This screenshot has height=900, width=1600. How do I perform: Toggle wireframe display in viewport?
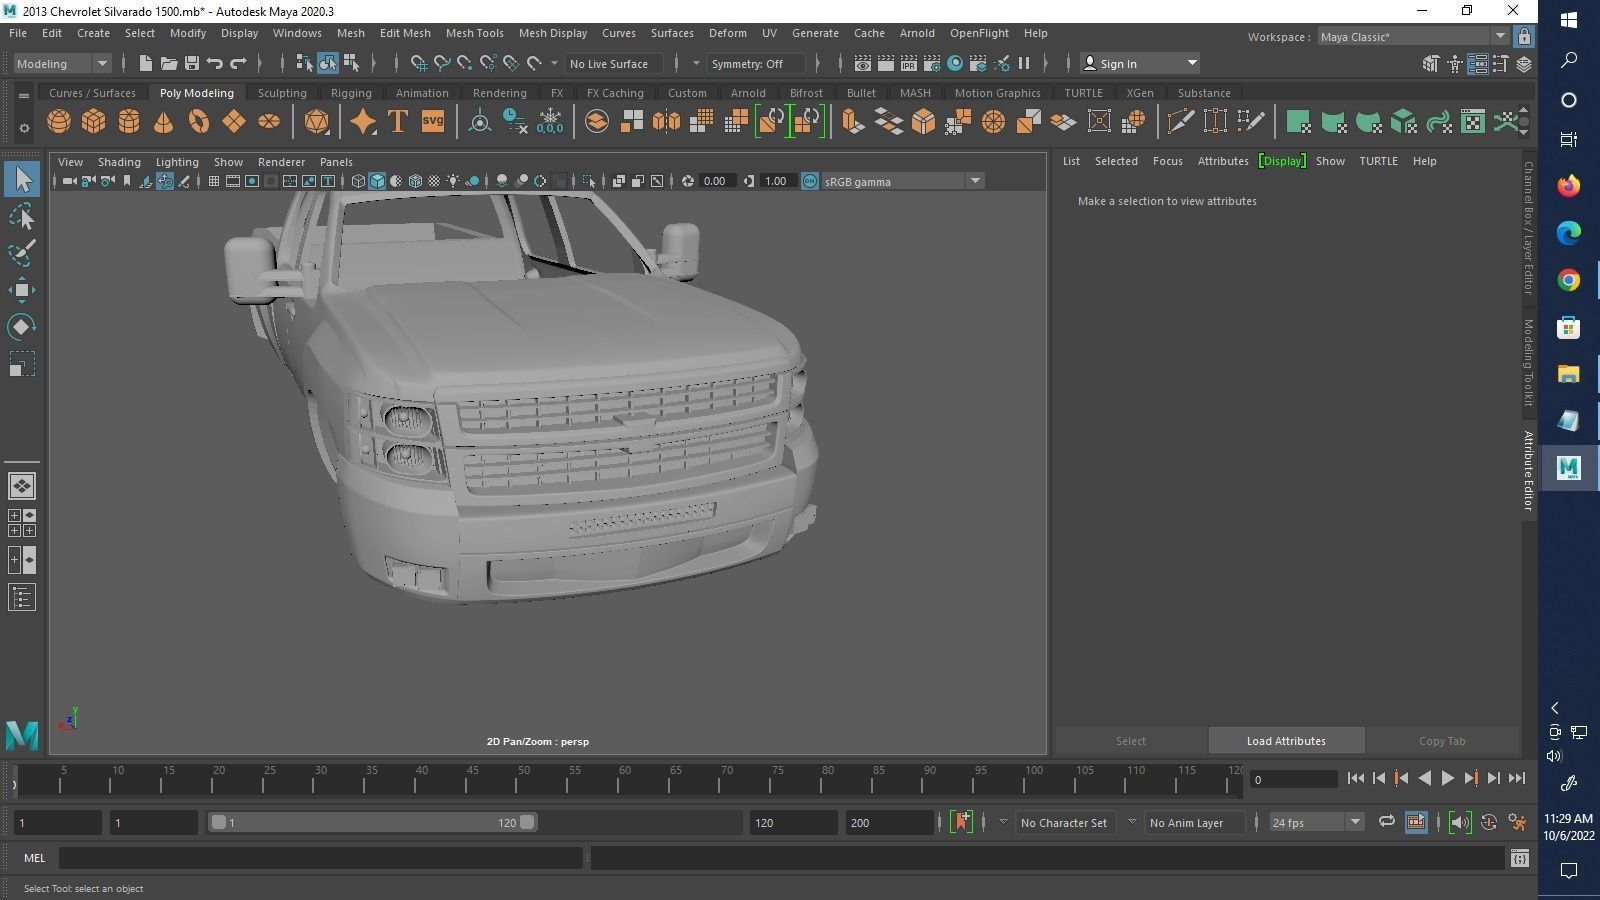click(x=358, y=181)
